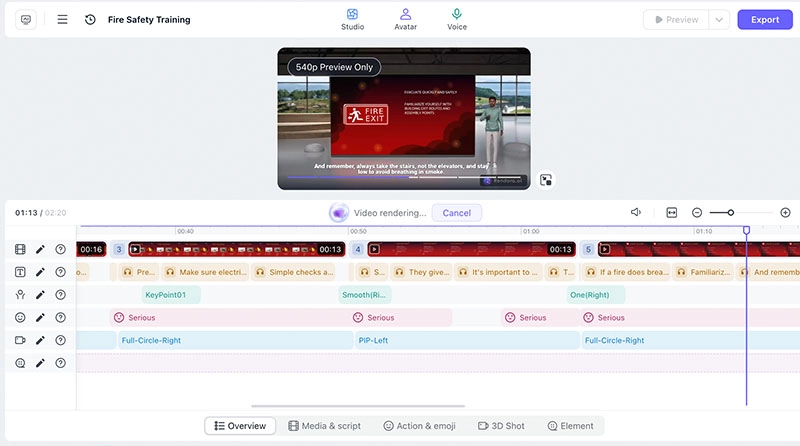800x446 pixels.
Task: Open help for the 3D shot track
Action: 60,340
